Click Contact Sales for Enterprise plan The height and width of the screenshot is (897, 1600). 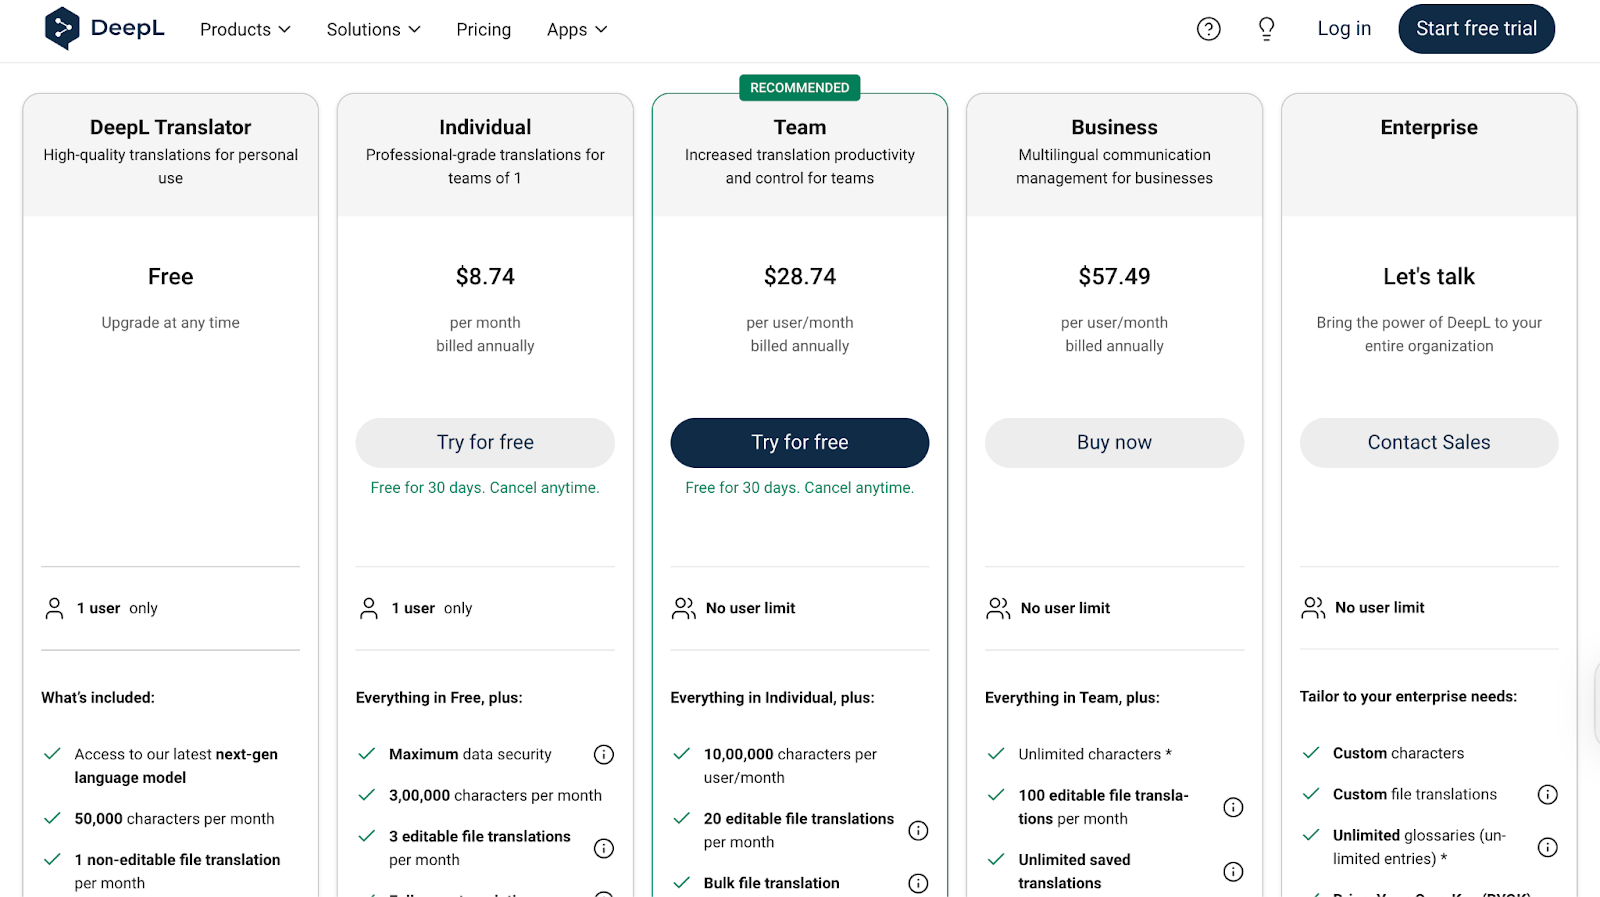pos(1428,442)
